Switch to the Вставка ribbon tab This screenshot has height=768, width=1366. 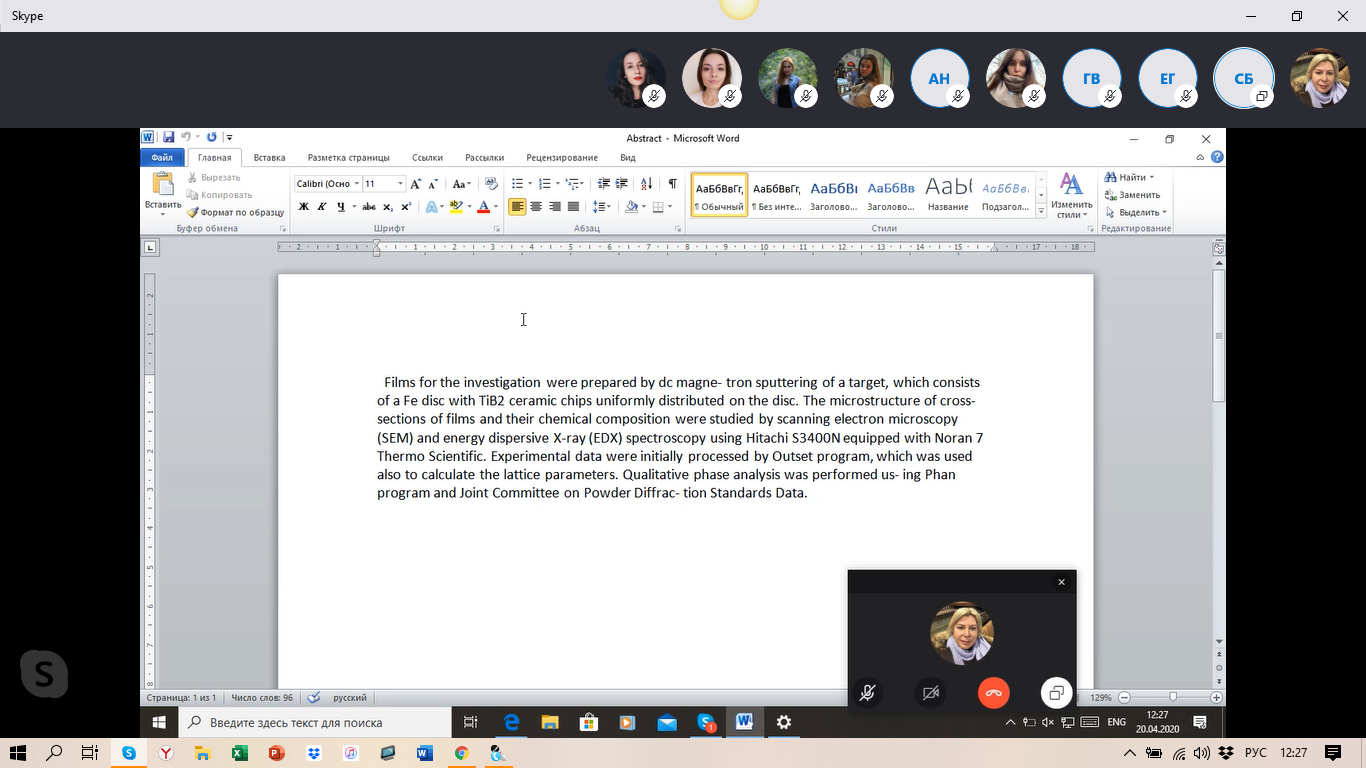(269, 158)
